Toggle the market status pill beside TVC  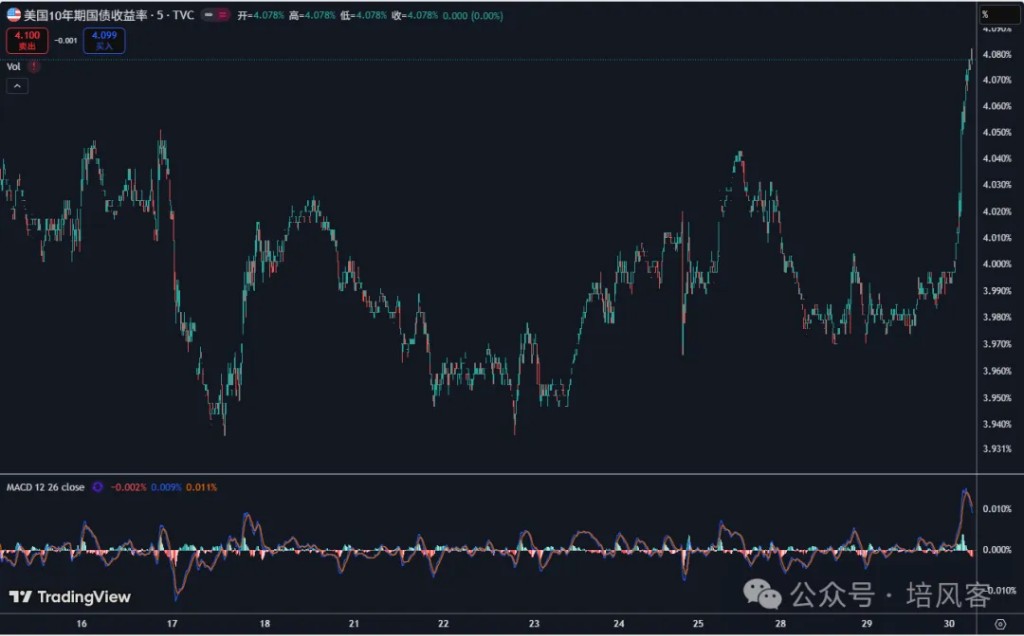point(215,14)
